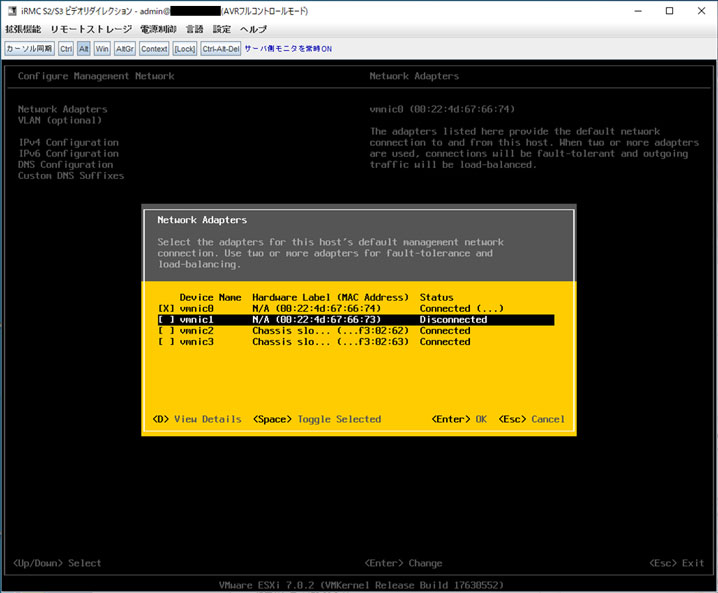
Task: Toggle the vmnic3 checkbox
Action: [x=166, y=342]
